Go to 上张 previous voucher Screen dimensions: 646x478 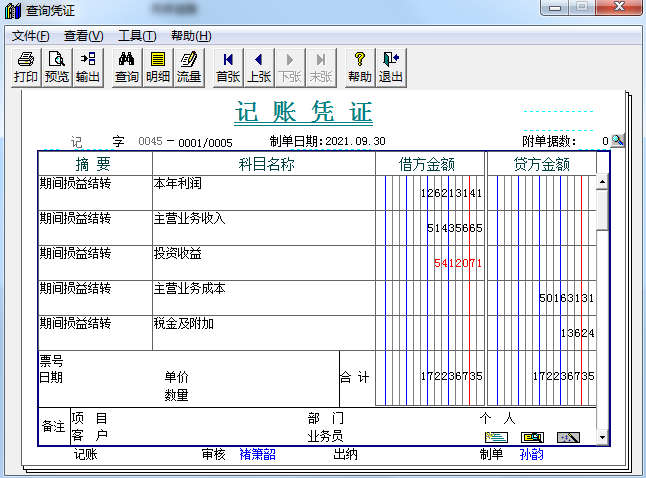pyautogui.click(x=259, y=68)
